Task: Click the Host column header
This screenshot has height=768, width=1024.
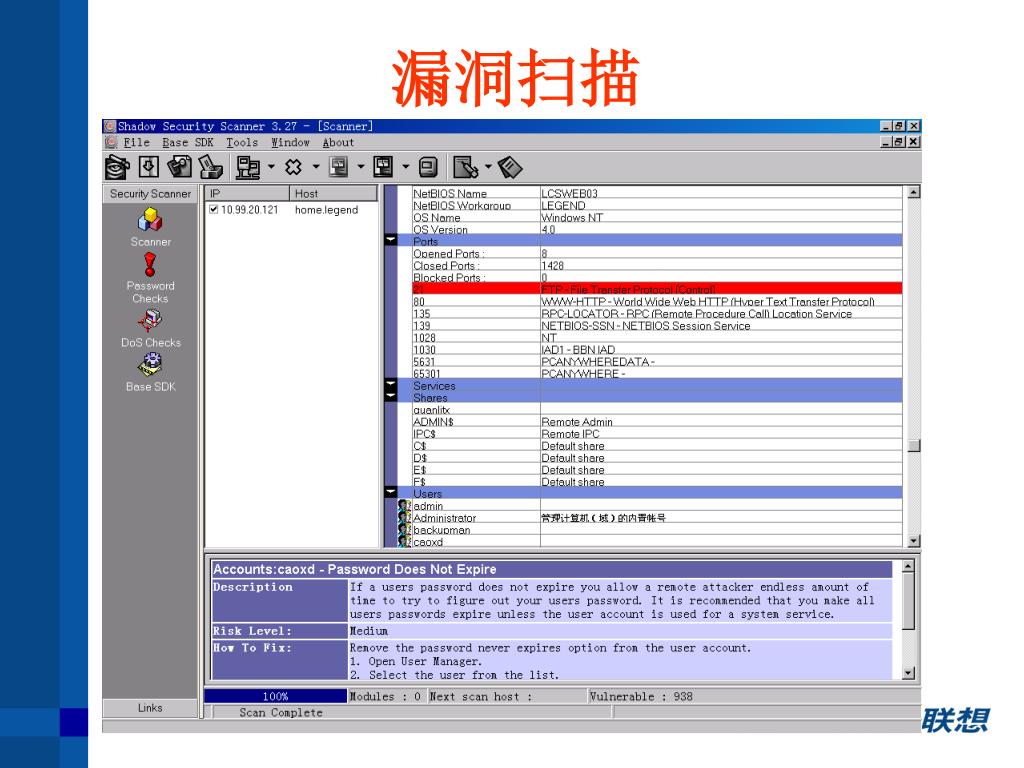Action: [x=333, y=193]
